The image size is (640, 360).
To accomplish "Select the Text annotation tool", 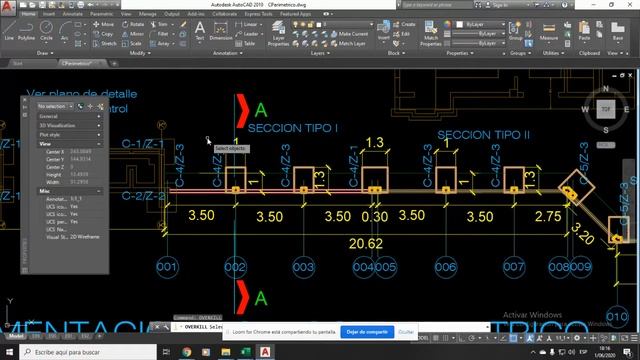I will (x=200, y=31).
